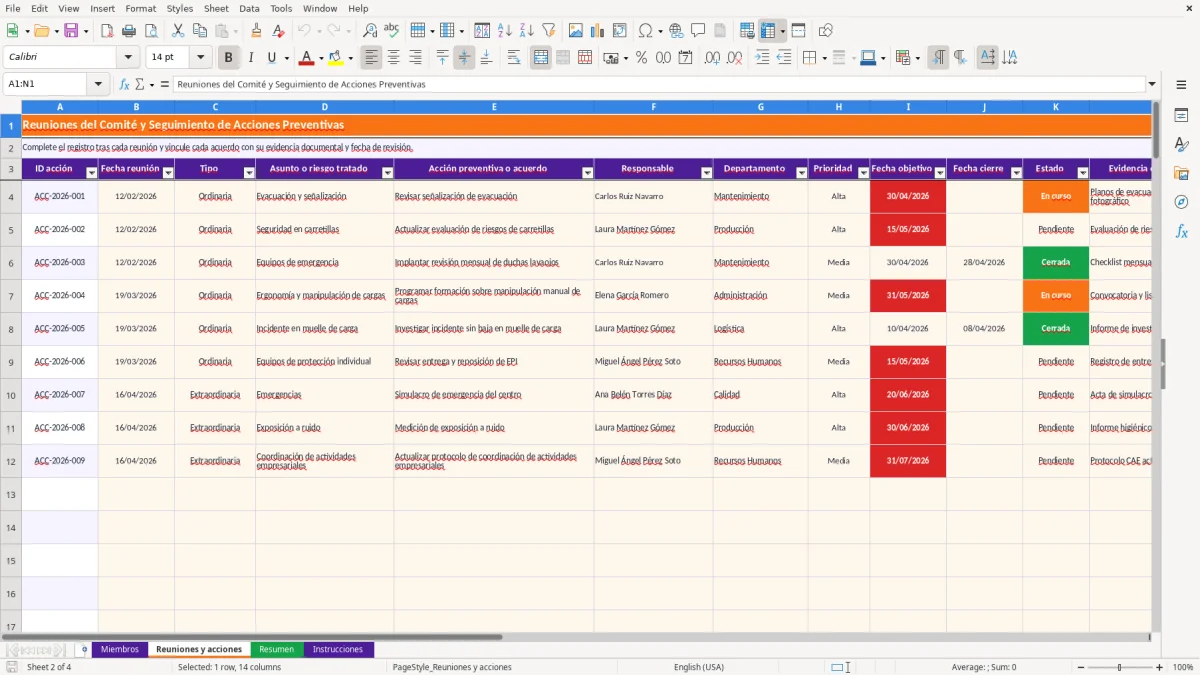Click the AutoFilter funnel icon
The height and width of the screenshot is (675, 1200).
coord(548,31)
